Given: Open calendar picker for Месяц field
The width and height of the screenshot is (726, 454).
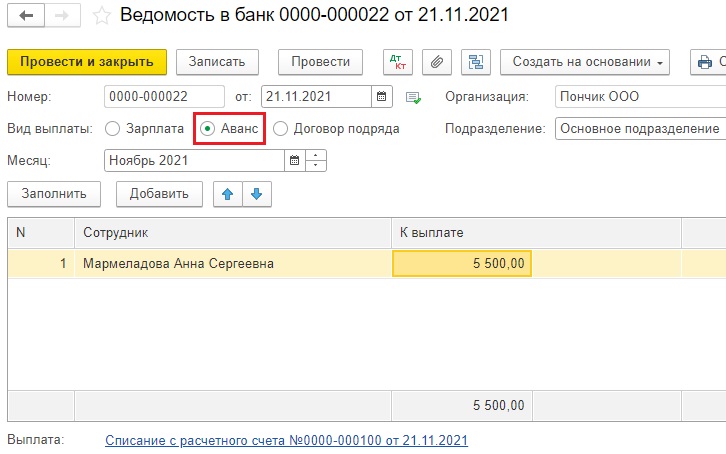Looking at the screenshot, I should 294,161.
